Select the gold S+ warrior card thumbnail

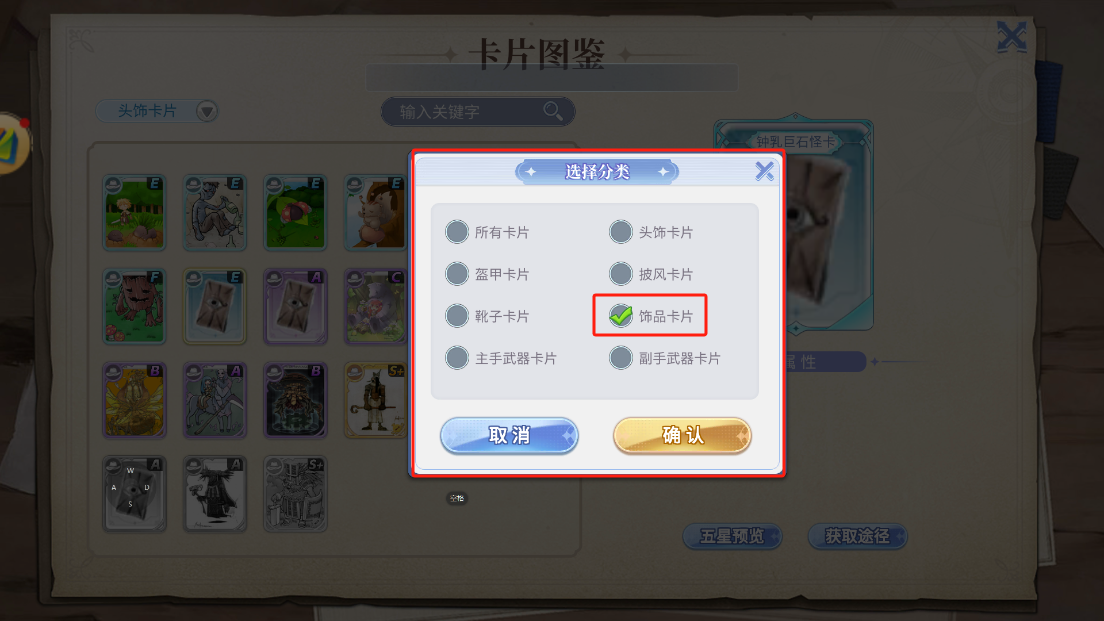tap(376, 400)
